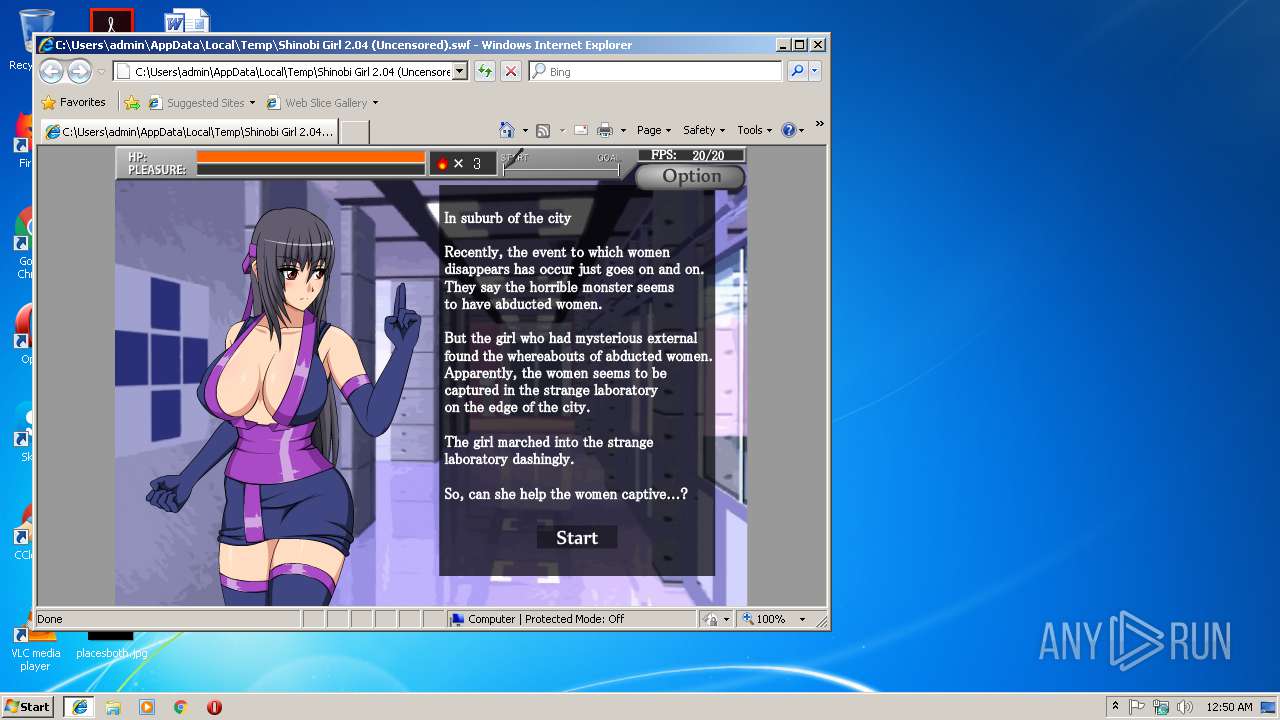This screenshot has width=1280, height=720.
Task: Click the blue Help question mark icon
Action: click(x=788, y=130)
